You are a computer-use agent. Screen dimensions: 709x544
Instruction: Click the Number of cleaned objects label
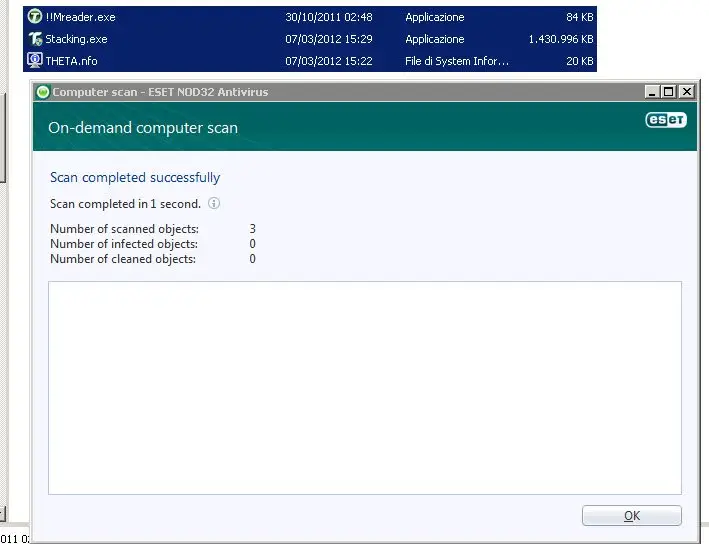[123, 259]
